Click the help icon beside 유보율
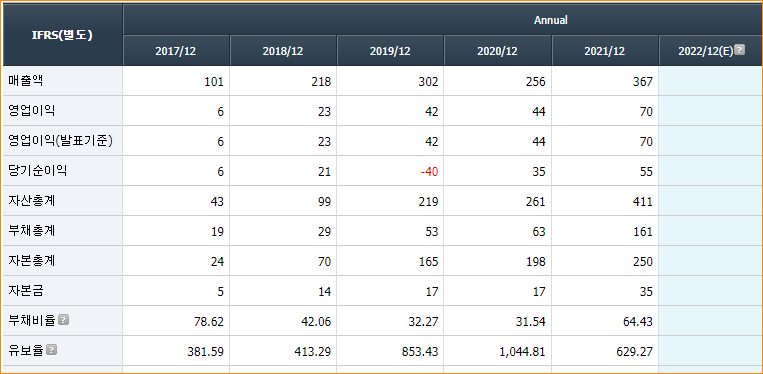This screenshot has height=374, width=763. pos(52,350)
